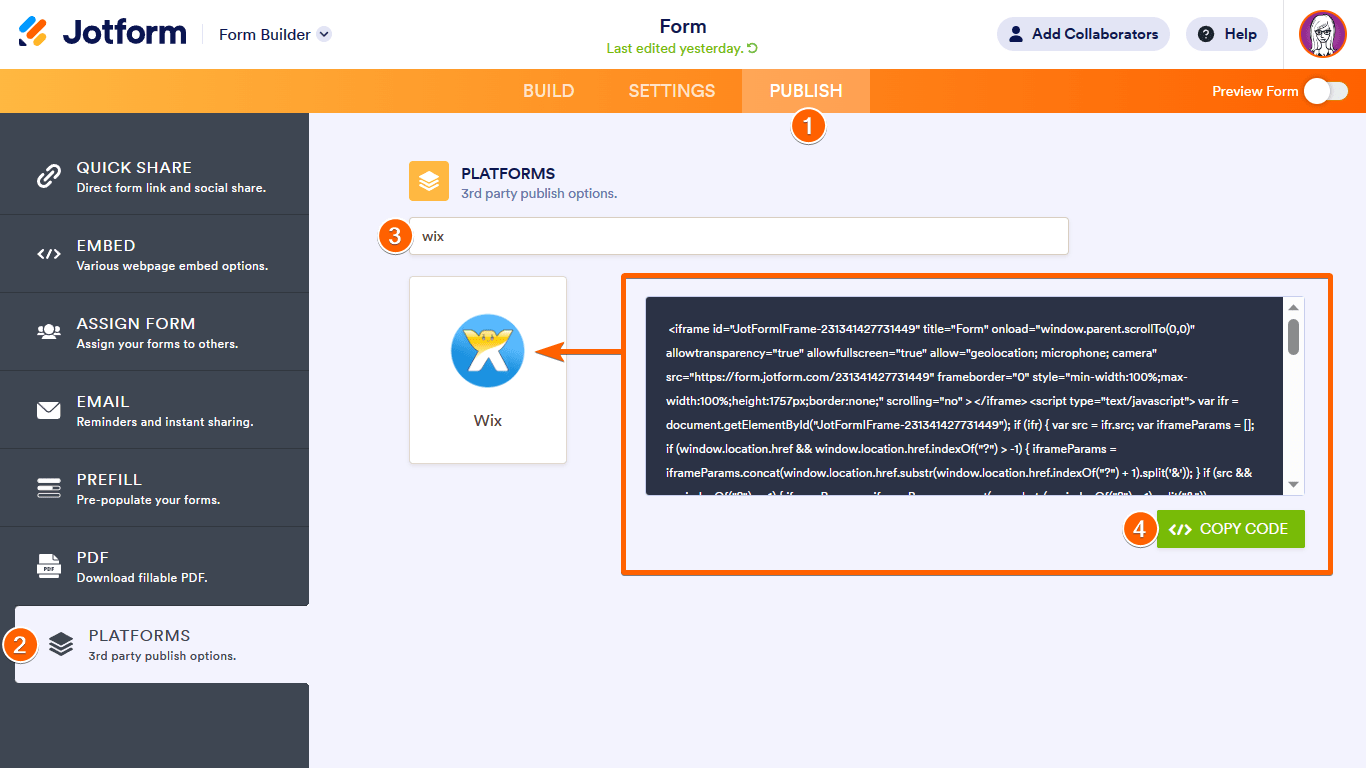The image size is (1366, 768).
Task: Open the PDF download section
Action: (155, 566)
